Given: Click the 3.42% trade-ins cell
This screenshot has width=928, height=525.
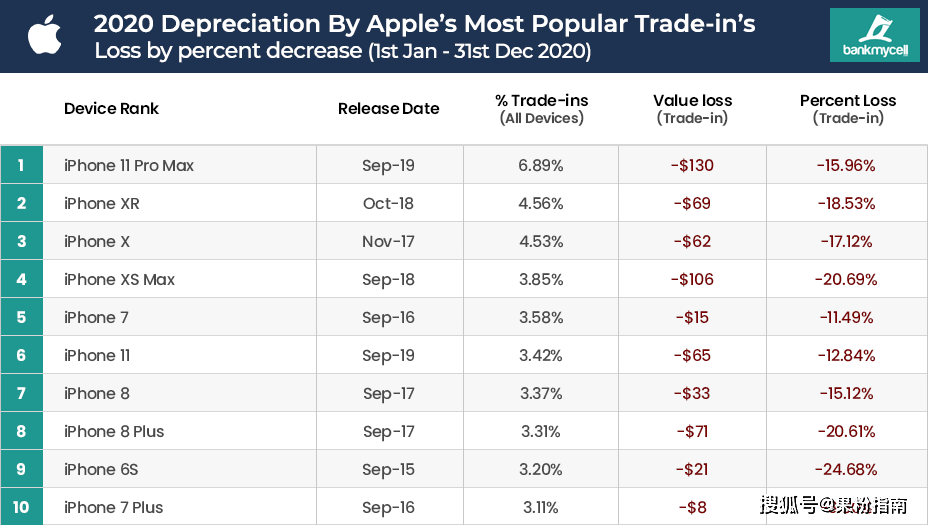Looking at the screenshot, I should (x=541, y=355).
